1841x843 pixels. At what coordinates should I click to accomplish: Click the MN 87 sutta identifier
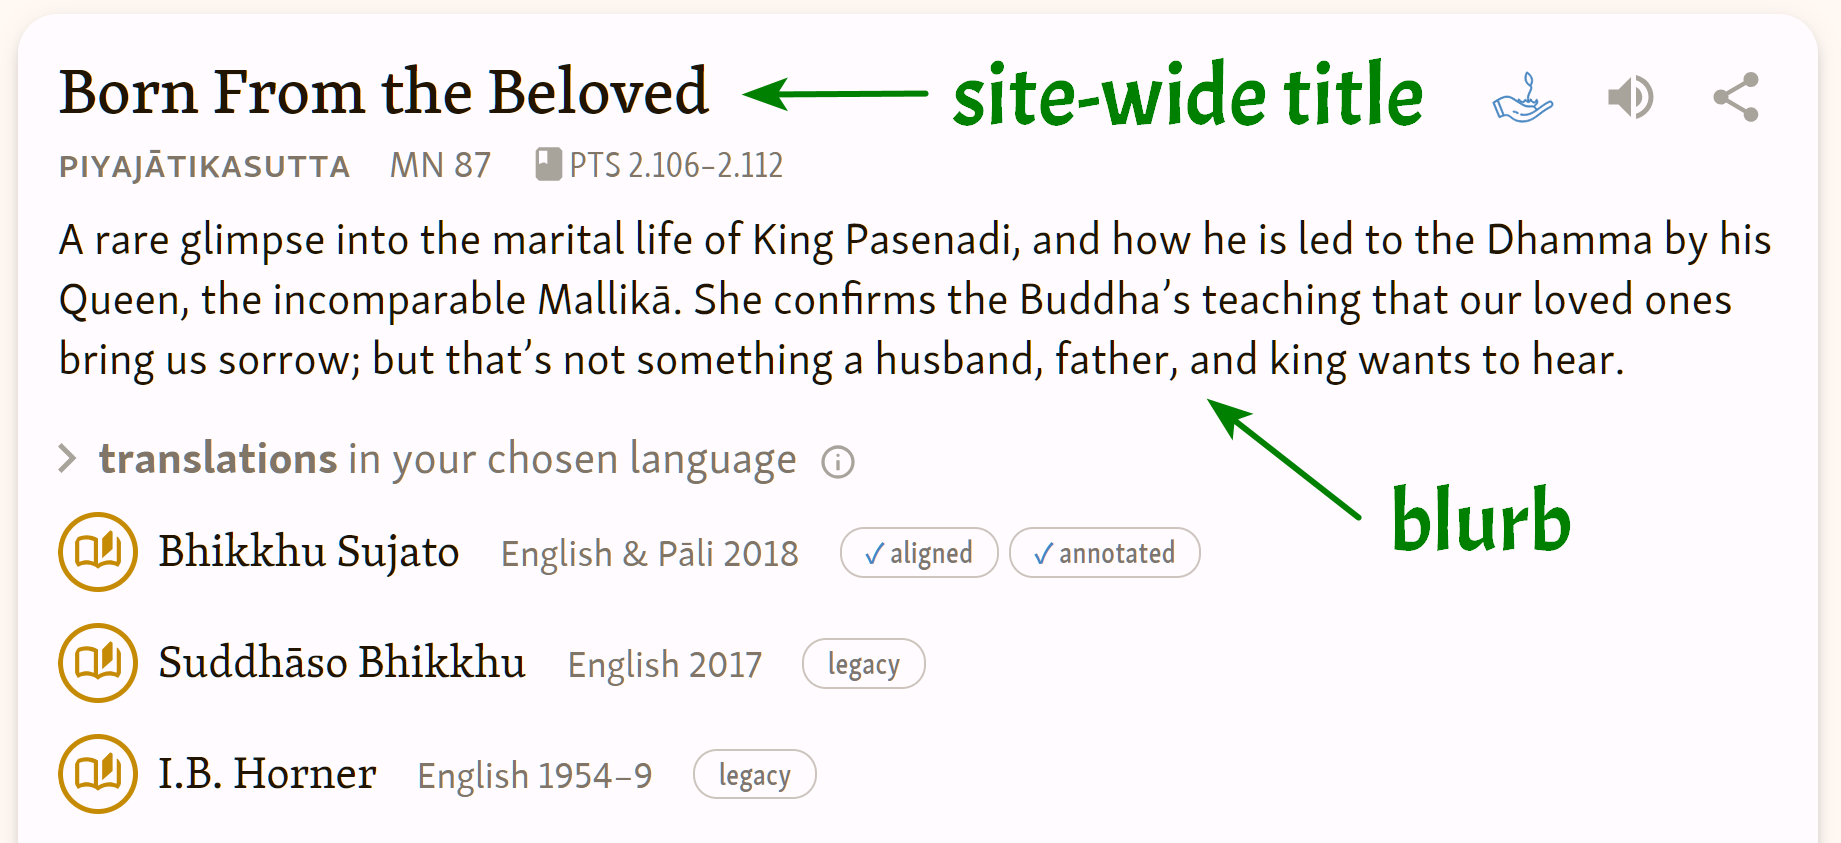tap(440, 165)
